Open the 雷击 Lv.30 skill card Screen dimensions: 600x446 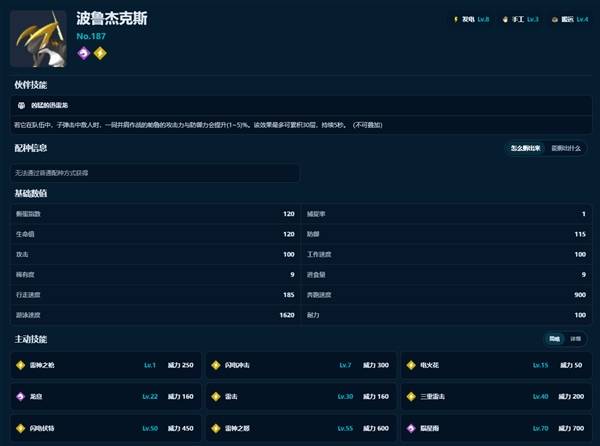point(301,397)
